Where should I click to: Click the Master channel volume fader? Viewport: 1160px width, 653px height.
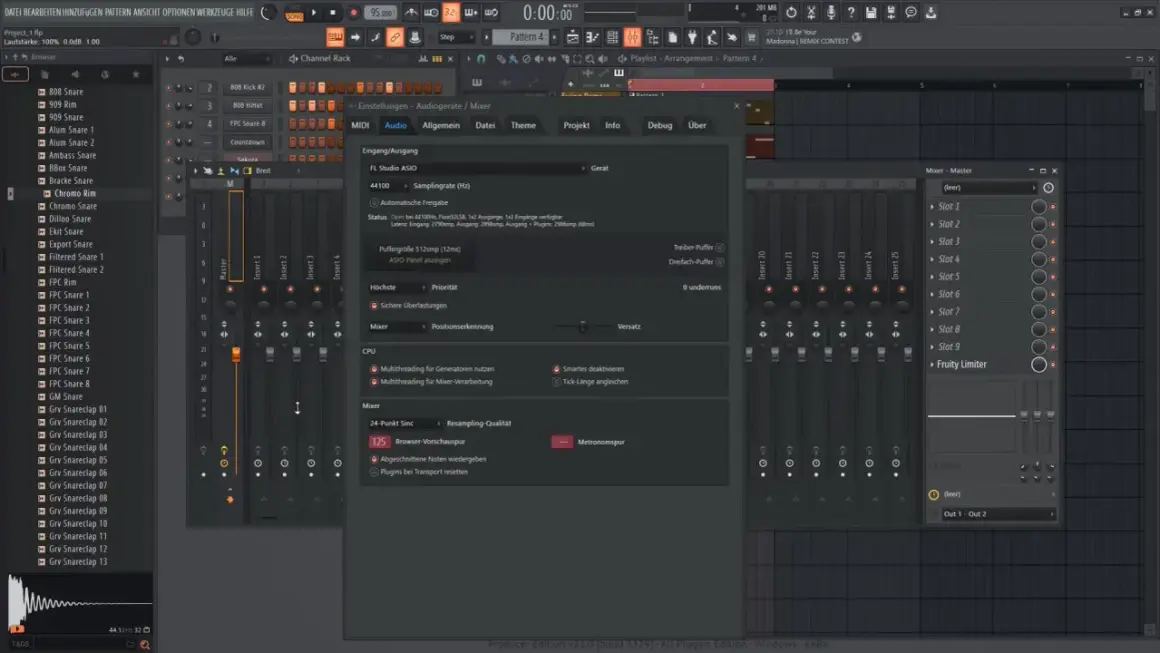236,353
